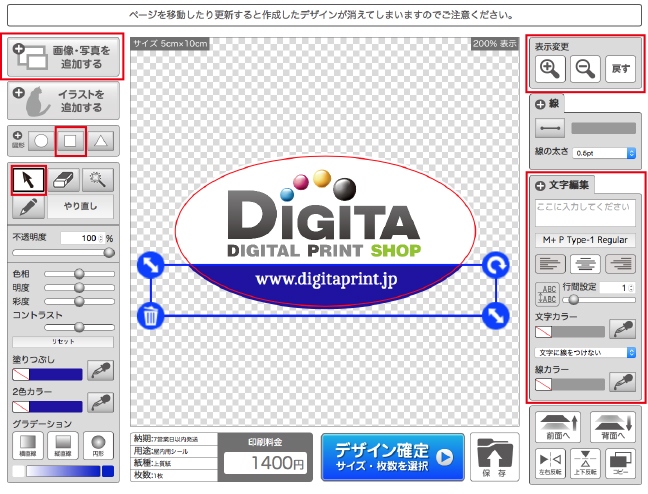Select the pencil drawing tool
This screenshot has height=494, width=648.
[x=28, y=207]
